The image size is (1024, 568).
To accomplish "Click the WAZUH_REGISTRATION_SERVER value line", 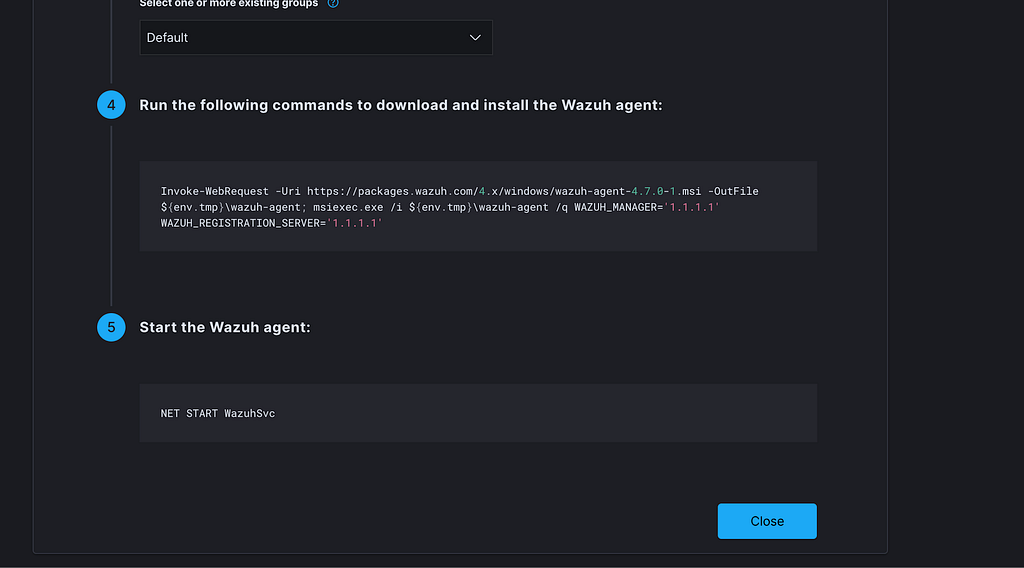I will tap(272, 223).
